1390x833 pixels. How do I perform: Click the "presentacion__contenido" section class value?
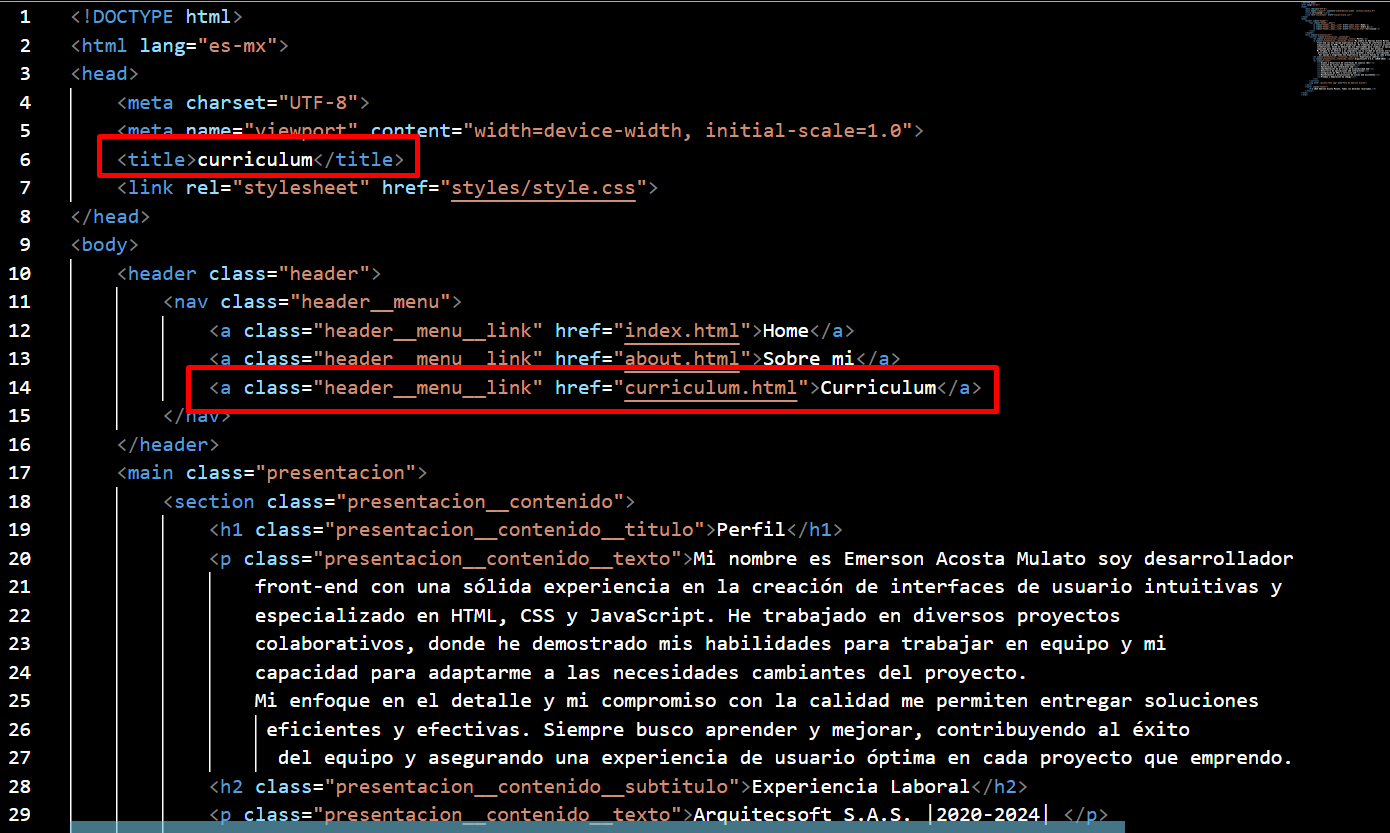coord(479,501)
